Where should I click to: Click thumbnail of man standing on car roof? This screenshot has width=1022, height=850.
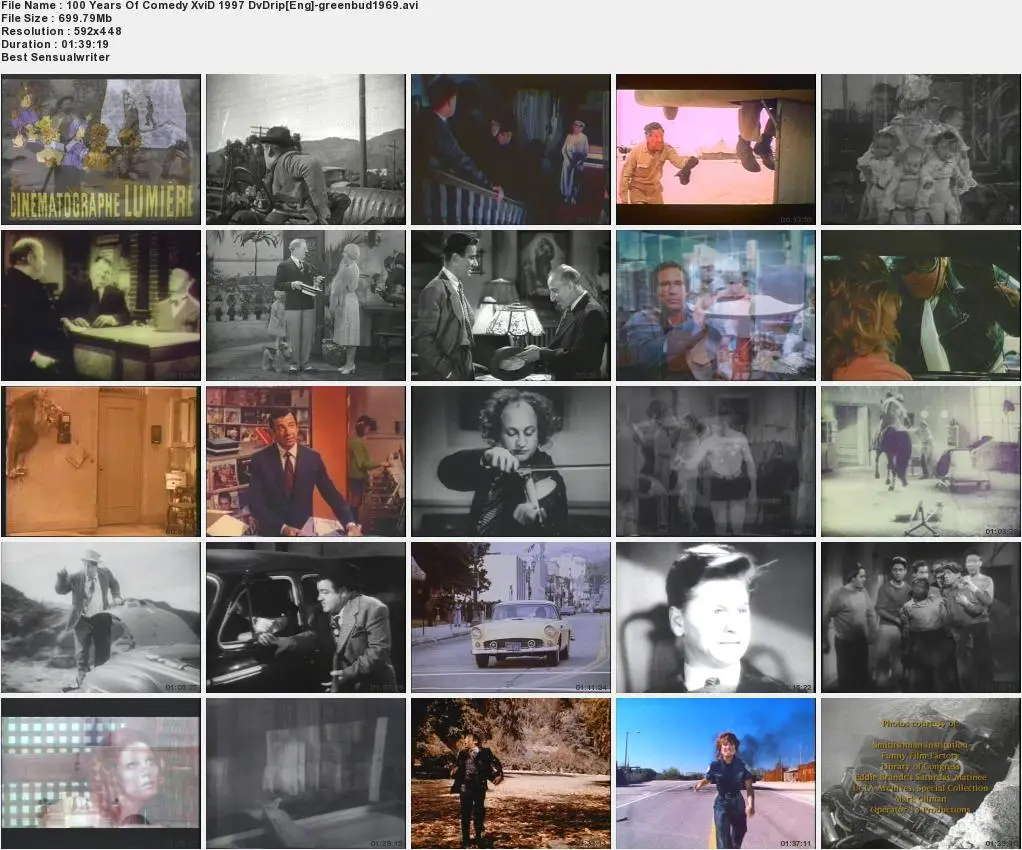click(x=101, y=617)
